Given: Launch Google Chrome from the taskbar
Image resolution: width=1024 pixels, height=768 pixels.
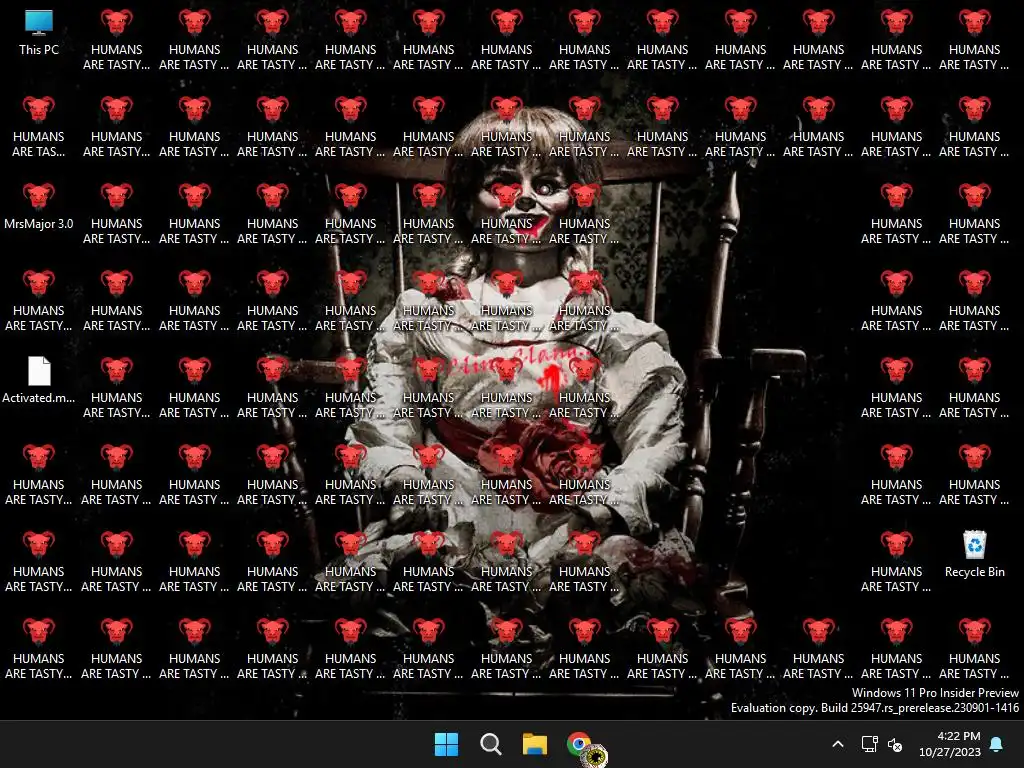Looking at the screenshot, I should 579,744.
